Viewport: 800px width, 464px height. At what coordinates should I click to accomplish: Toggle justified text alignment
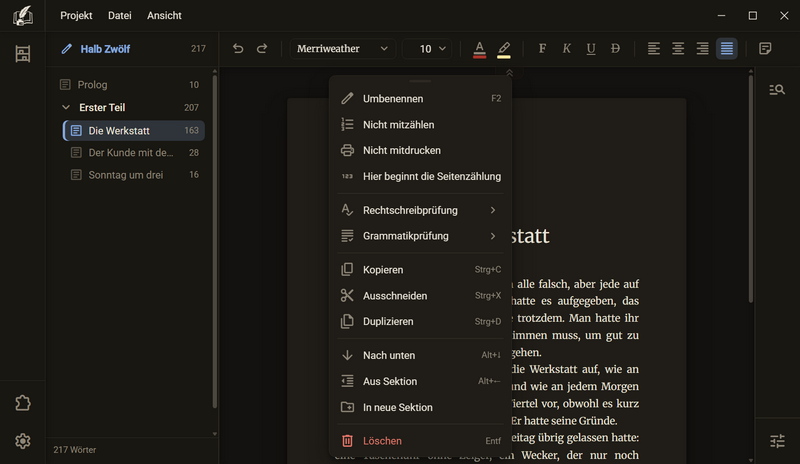point(727,48)
